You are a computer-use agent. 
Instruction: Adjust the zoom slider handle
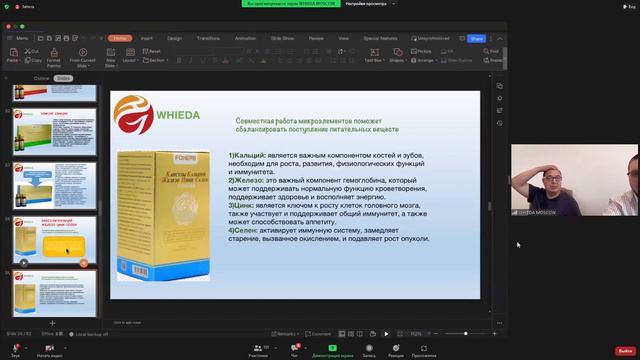coord(465,334)
